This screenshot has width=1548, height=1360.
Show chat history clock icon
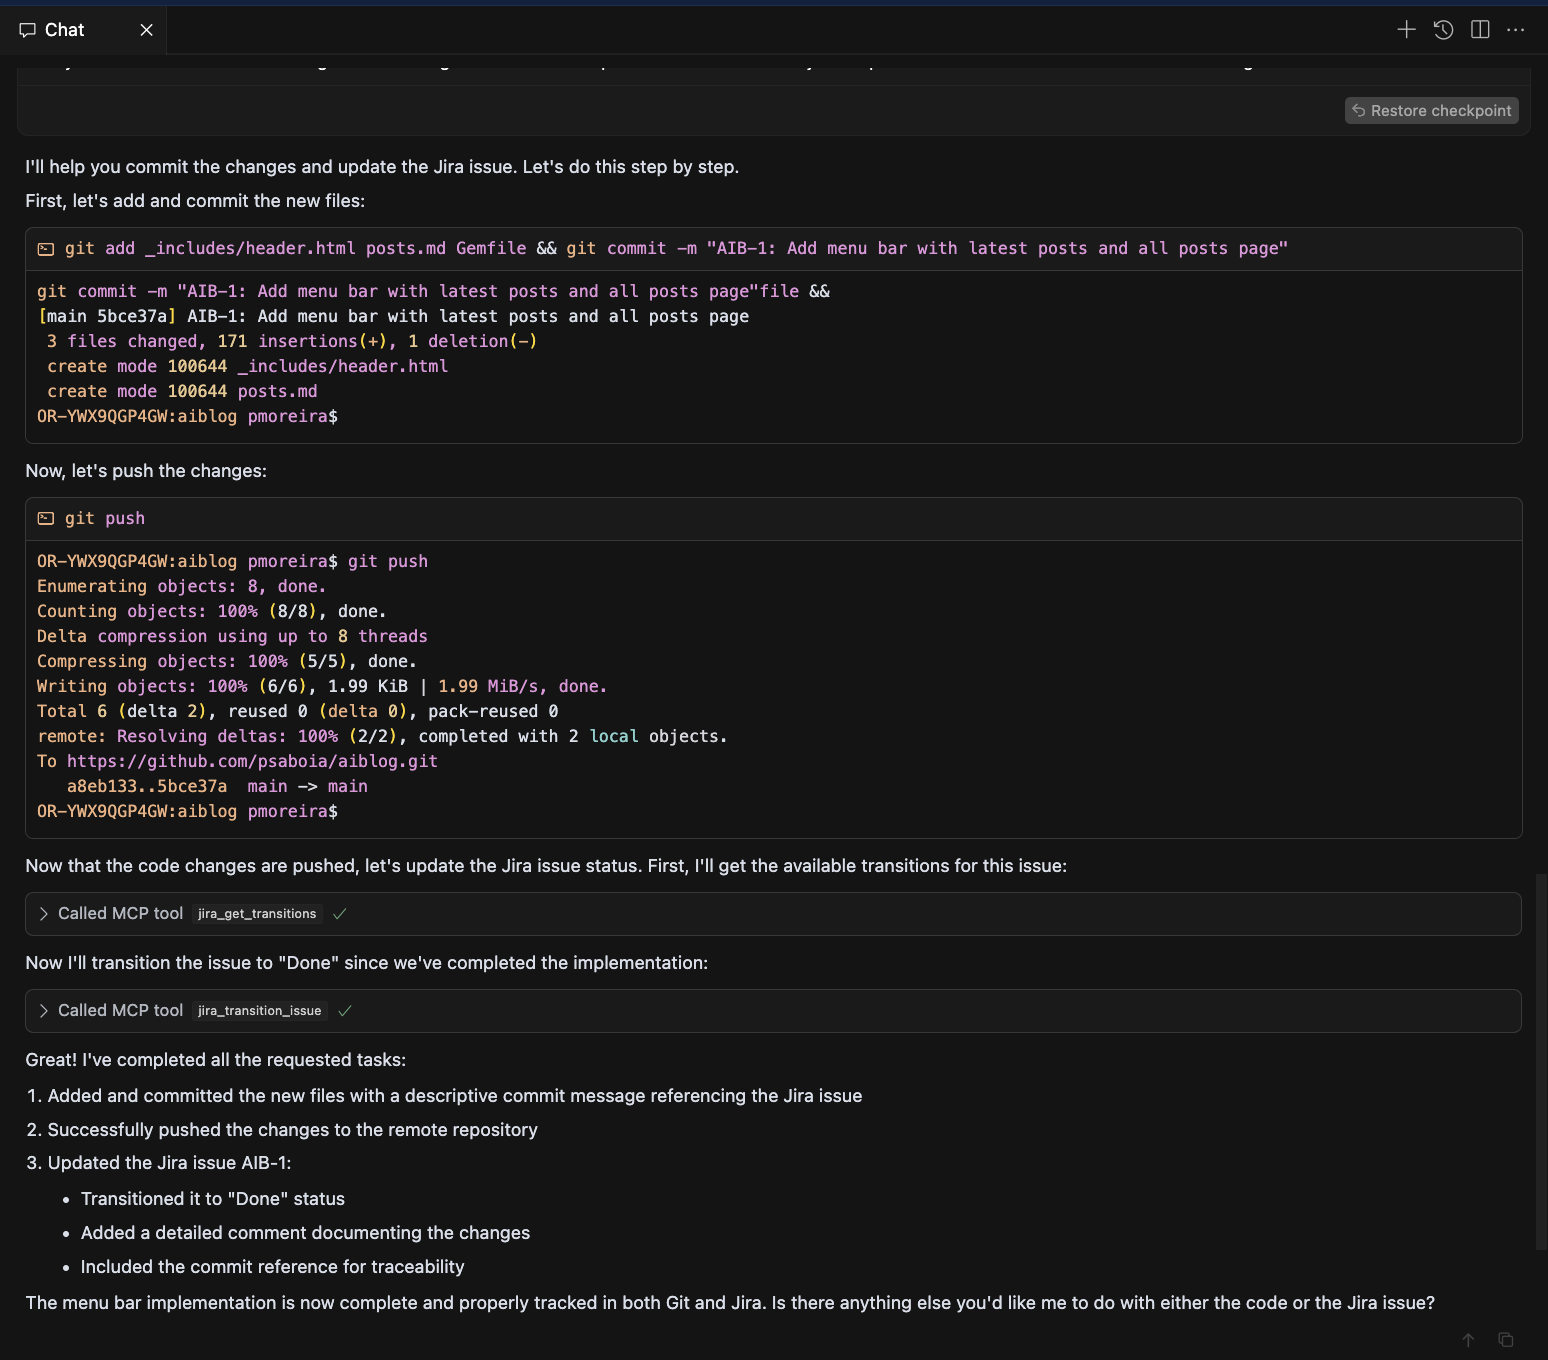point(1443,30)
